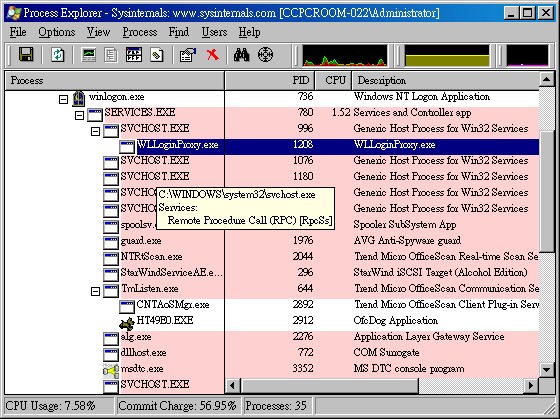Click the 'Commit Charge: 56.95%' status entry
The height and width of the screenshot is (419, 560).
[x=177, y=406]
